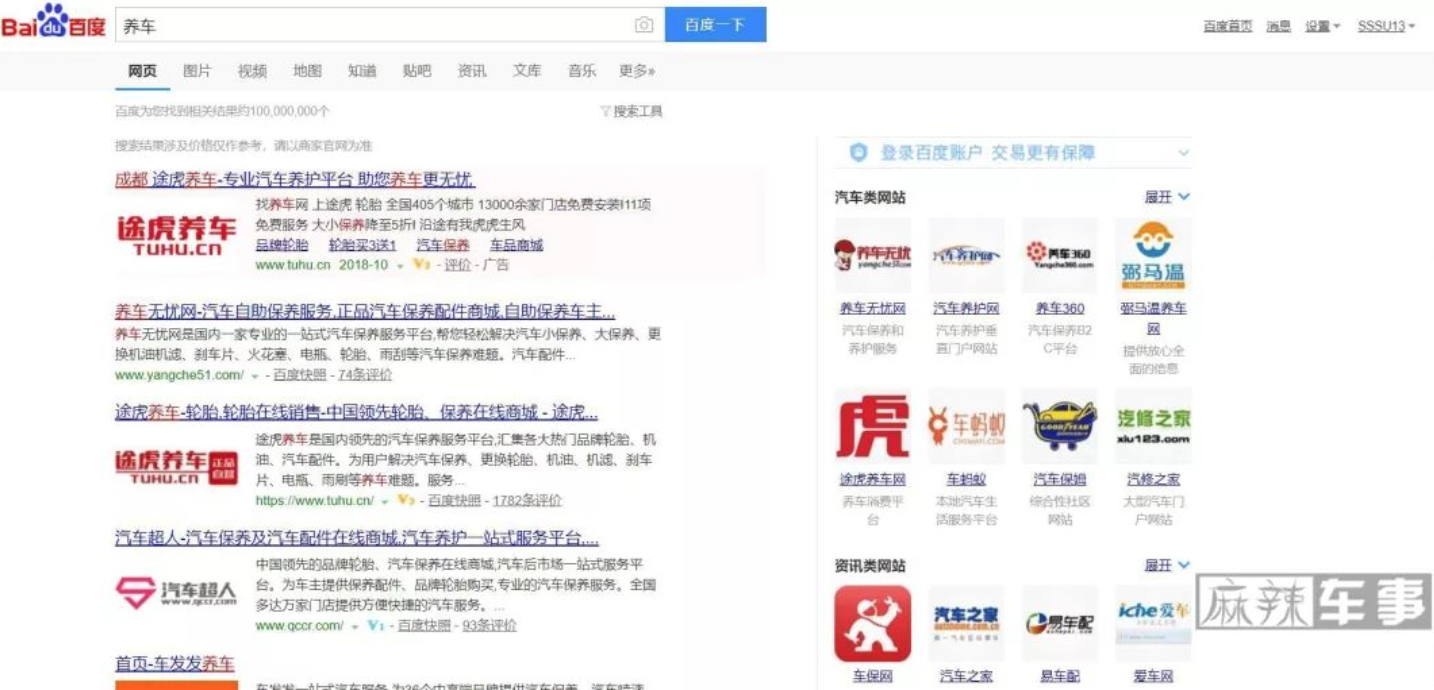Open 途虎养车网 tiger logo
This screenshot has width=1434, height=690.
click(872, 427)
